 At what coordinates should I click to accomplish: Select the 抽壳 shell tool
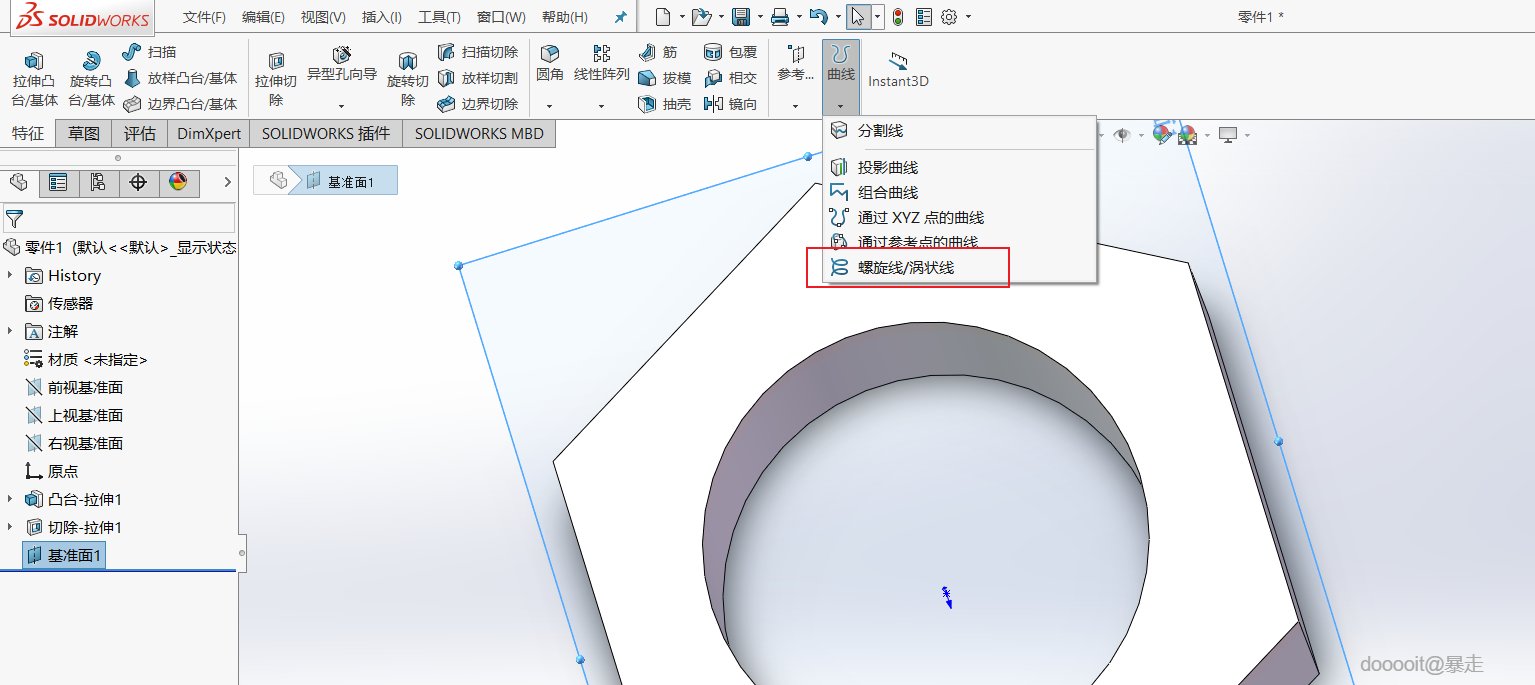(665, 104)
